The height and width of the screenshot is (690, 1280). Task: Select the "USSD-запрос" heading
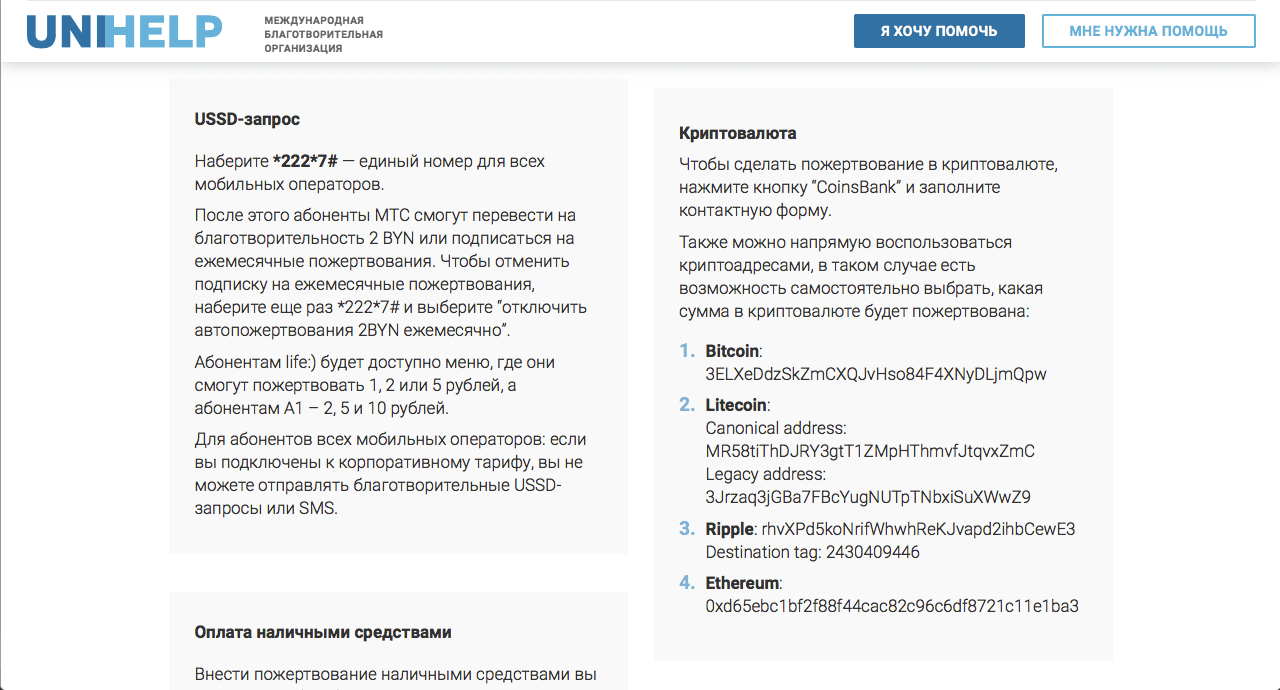pos(247,120)
